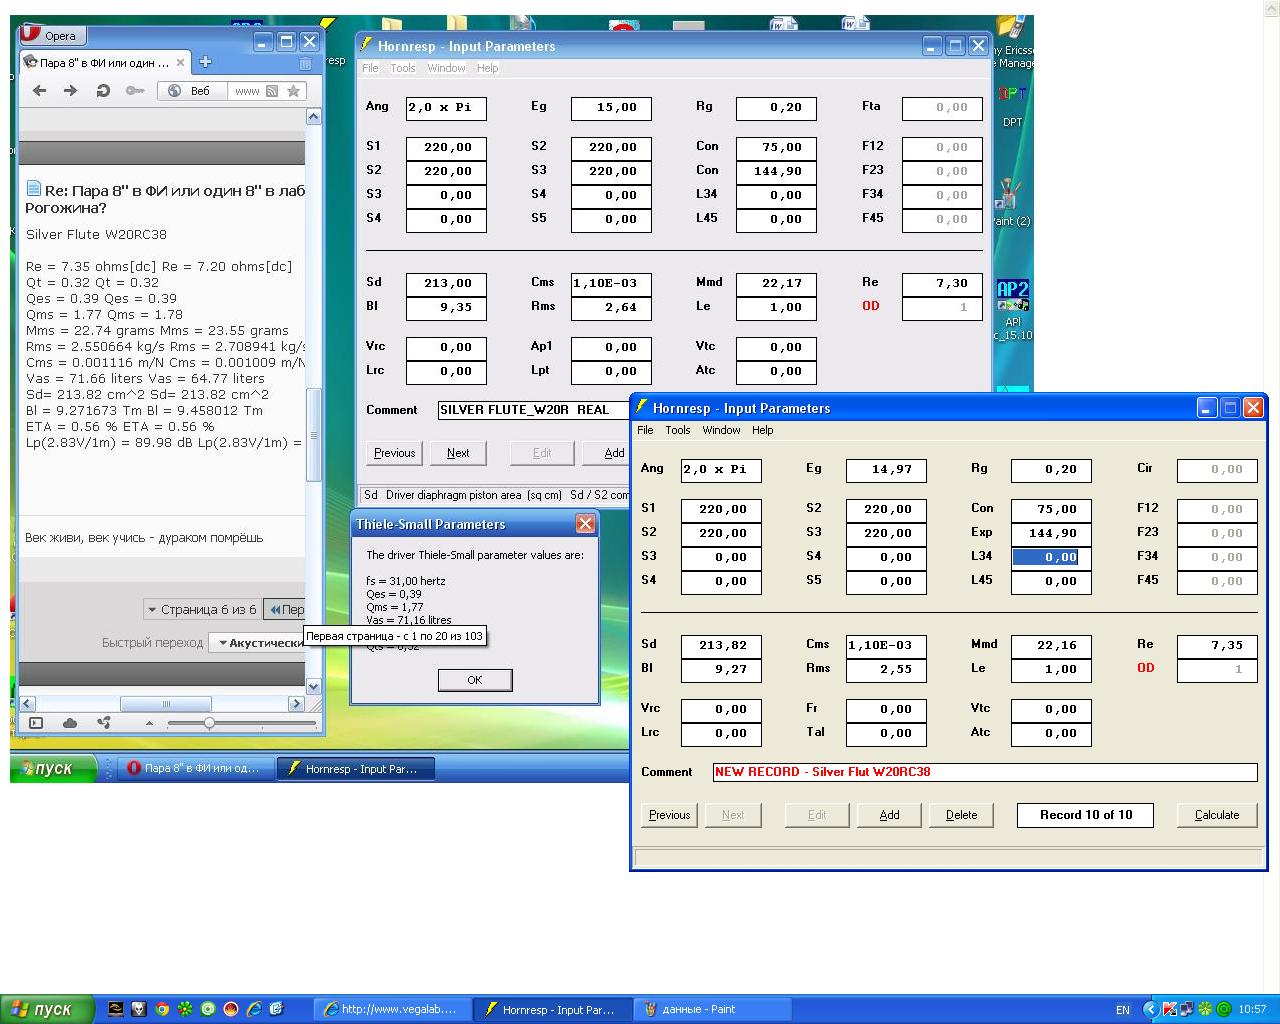Viewport: 1280px width, 1024px height.
Task: Close Thiele-Small Parameters dialog
Action: click(585, 524)
